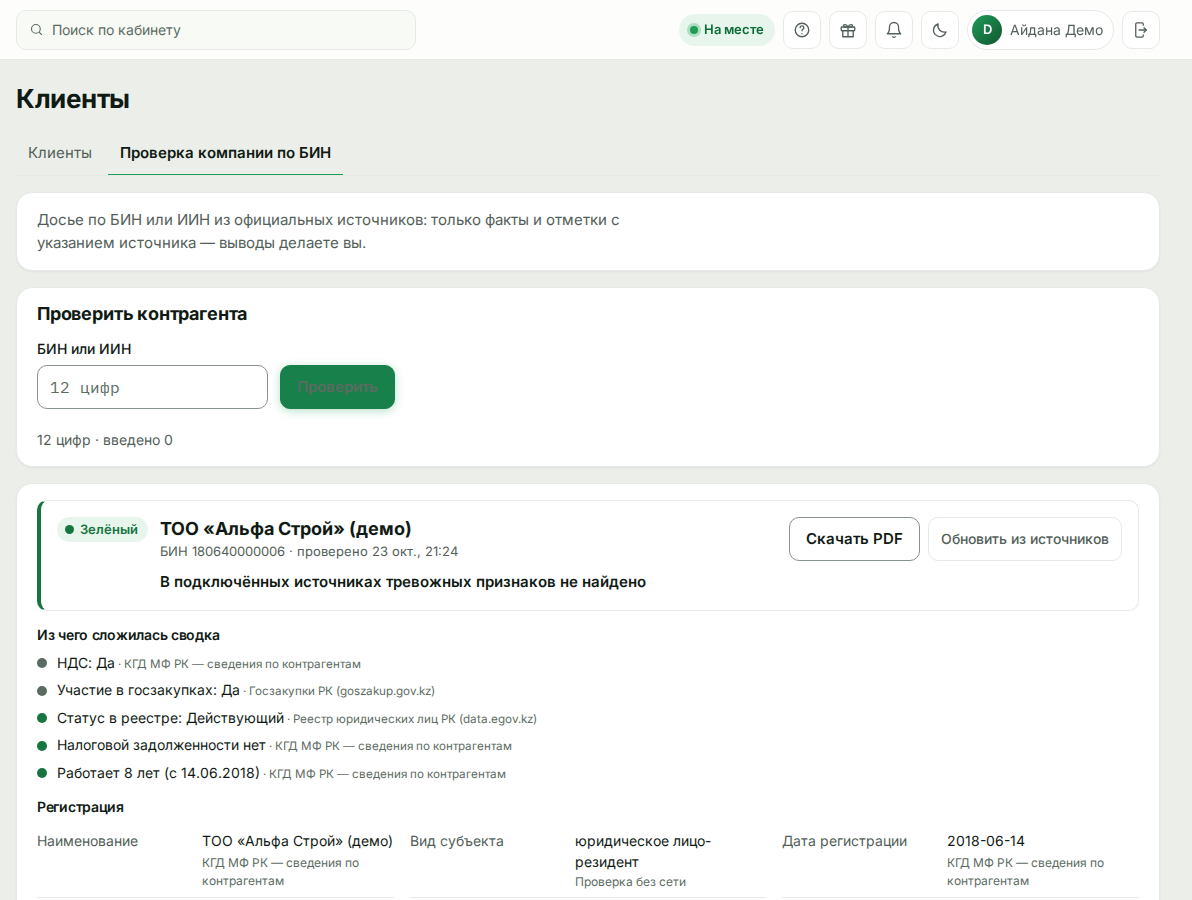Click the «Наименование» label
Viewport: 1192px width, 900px height.
tap(87, 841)
